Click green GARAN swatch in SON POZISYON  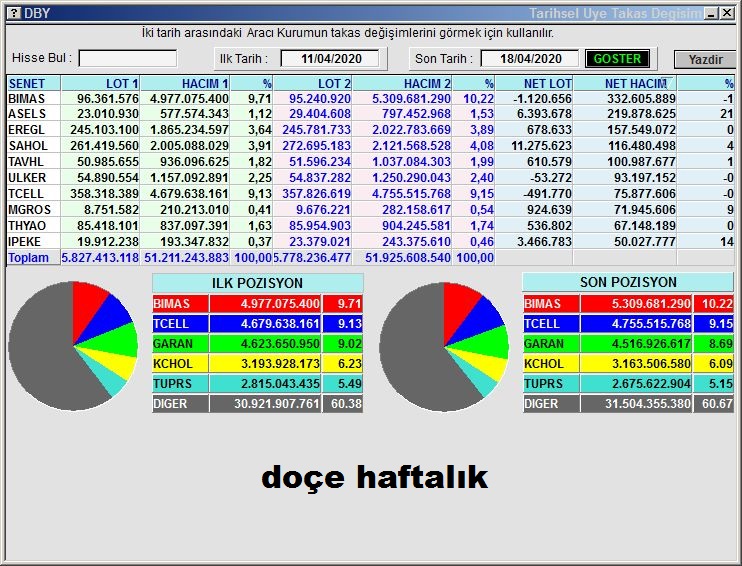tap(551, 344)
